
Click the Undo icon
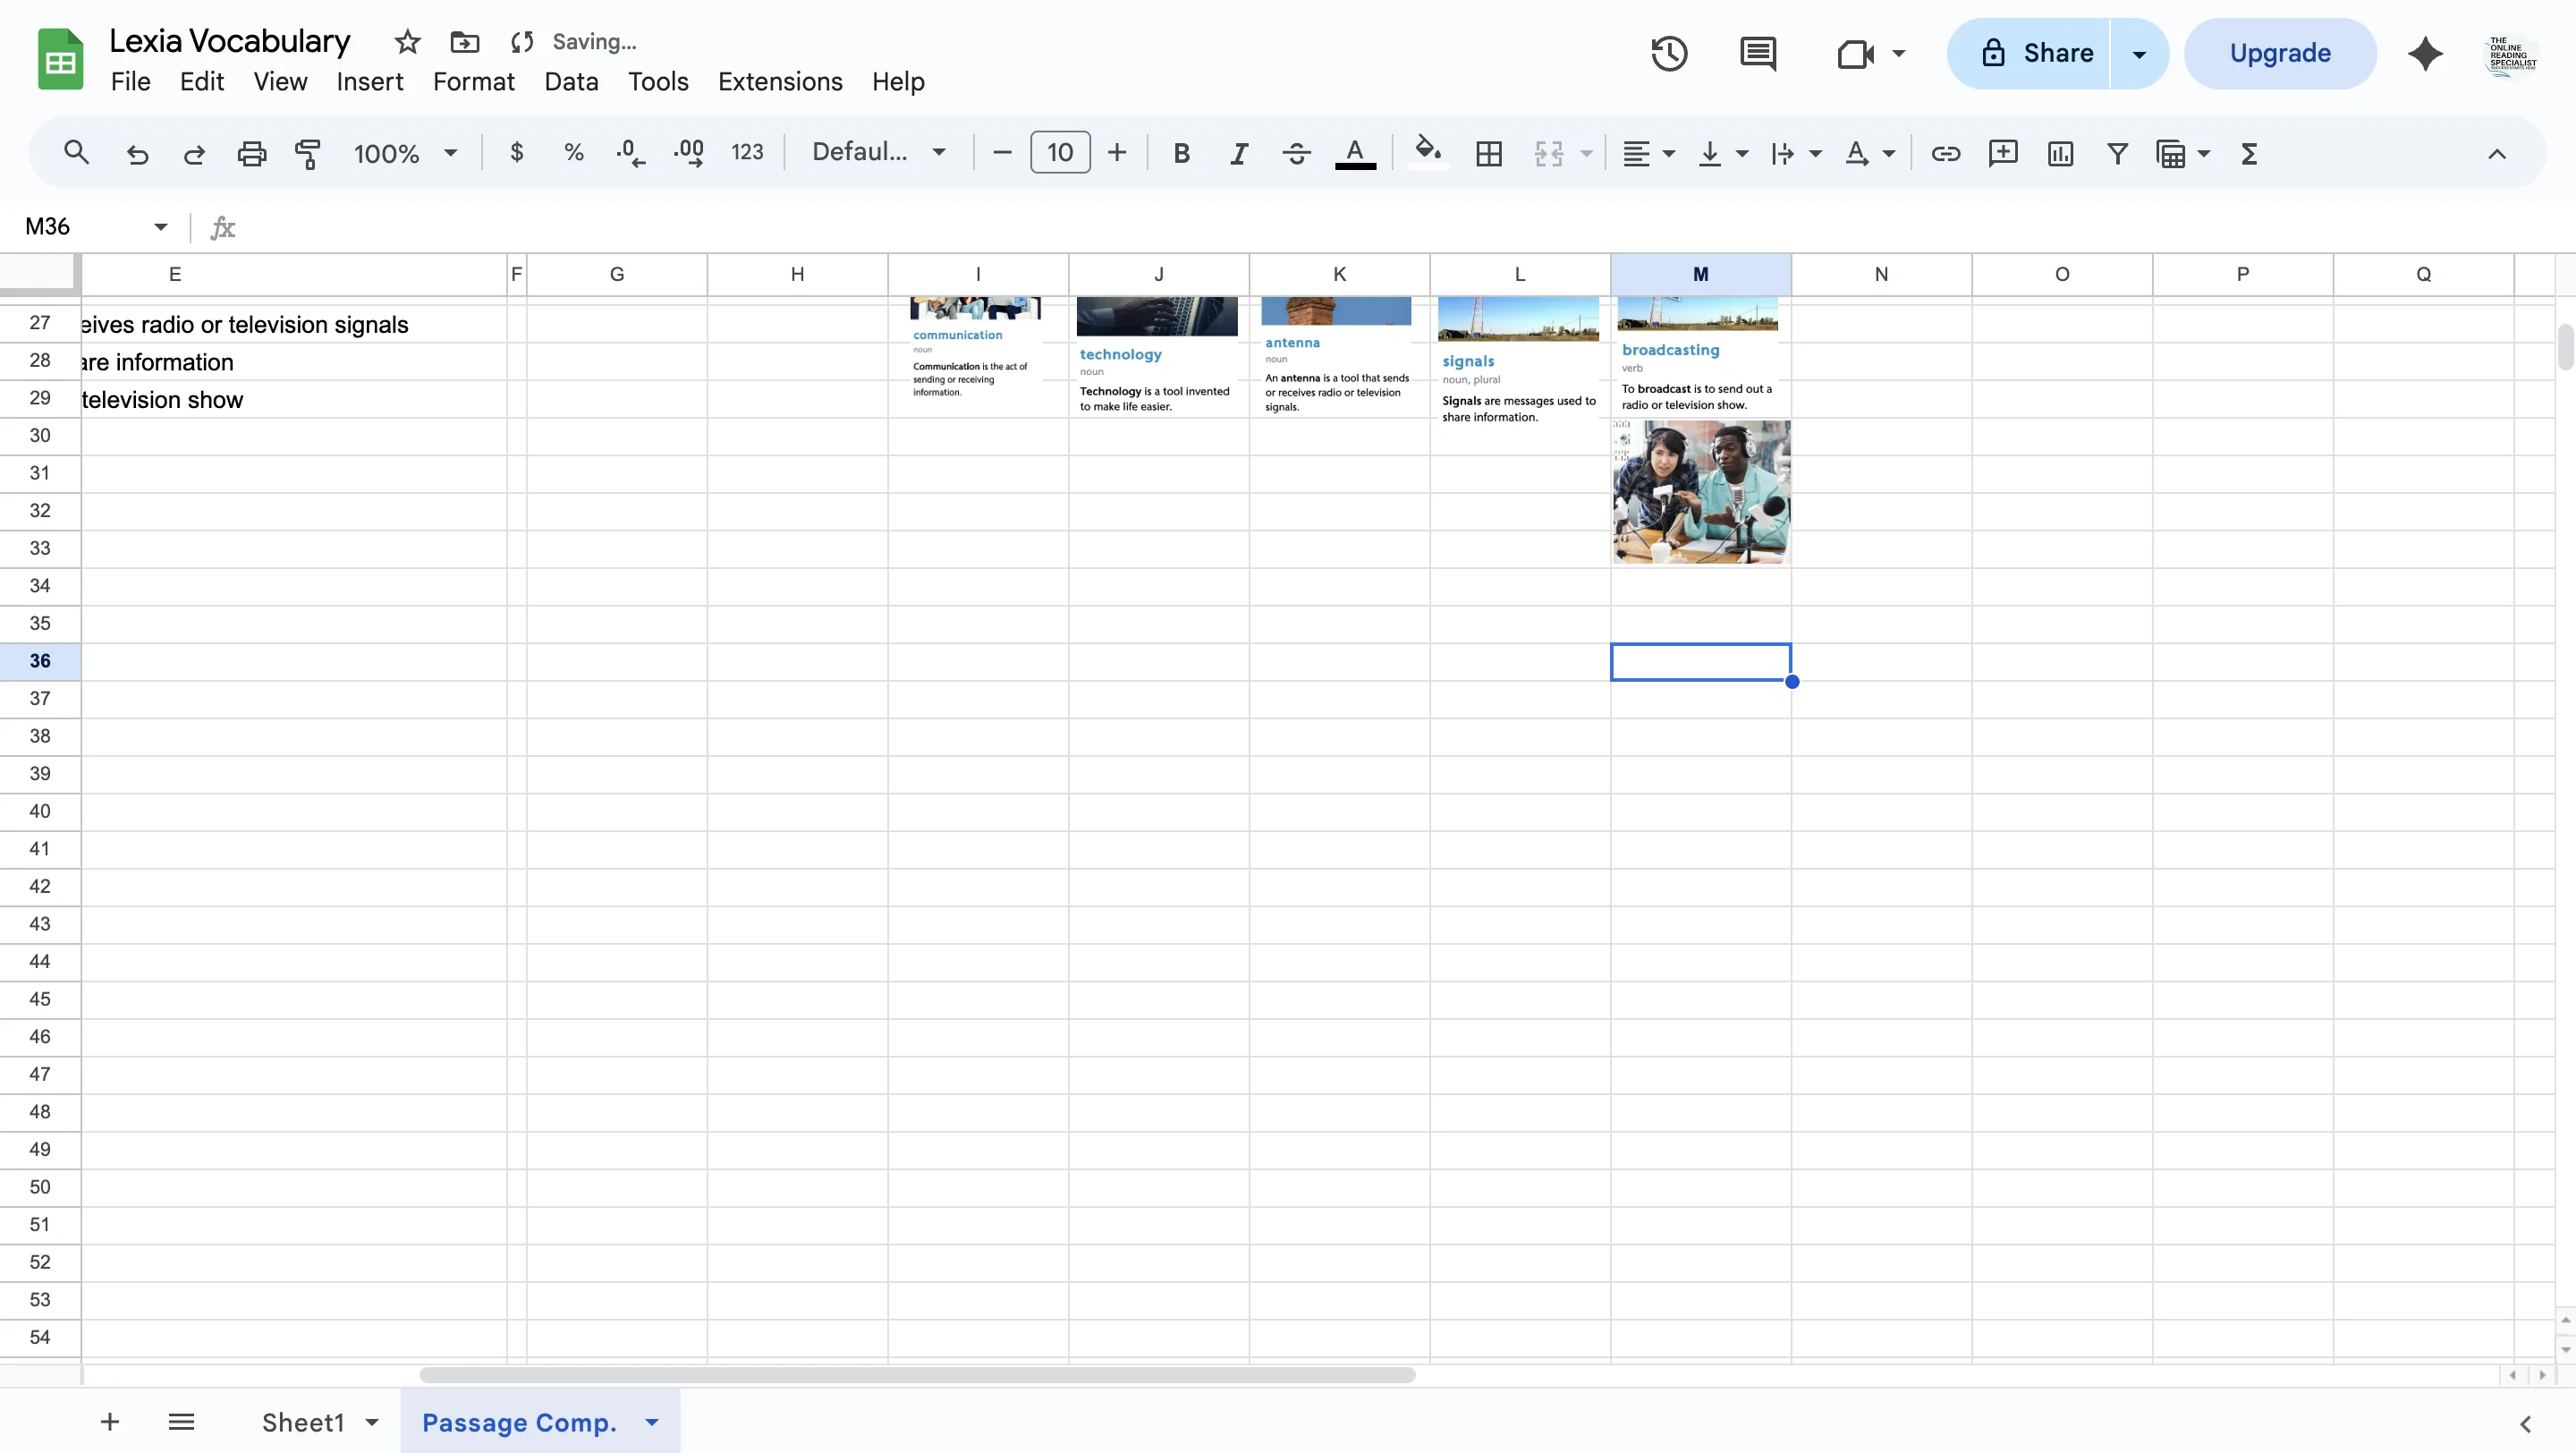pos(137,152)
